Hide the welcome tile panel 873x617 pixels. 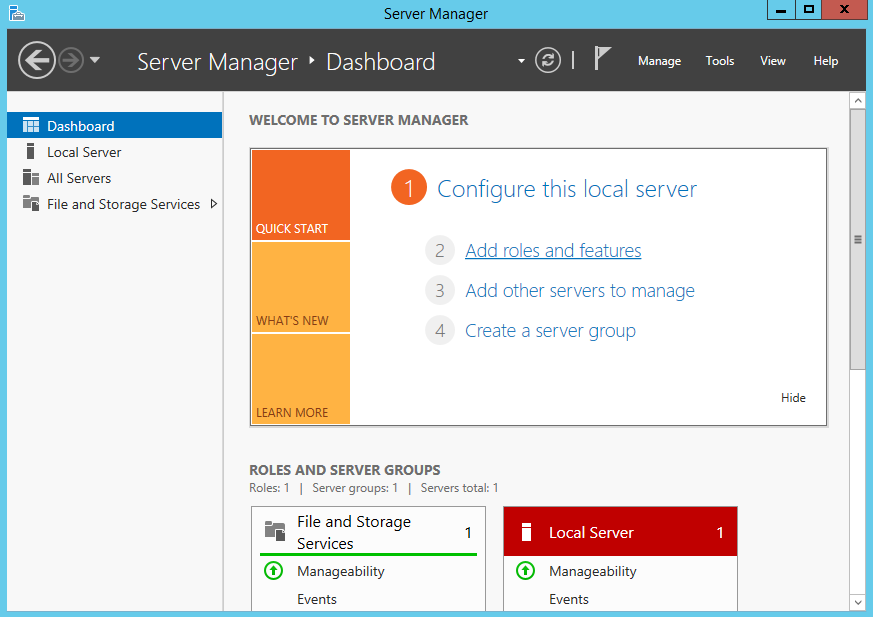point(793,398)
